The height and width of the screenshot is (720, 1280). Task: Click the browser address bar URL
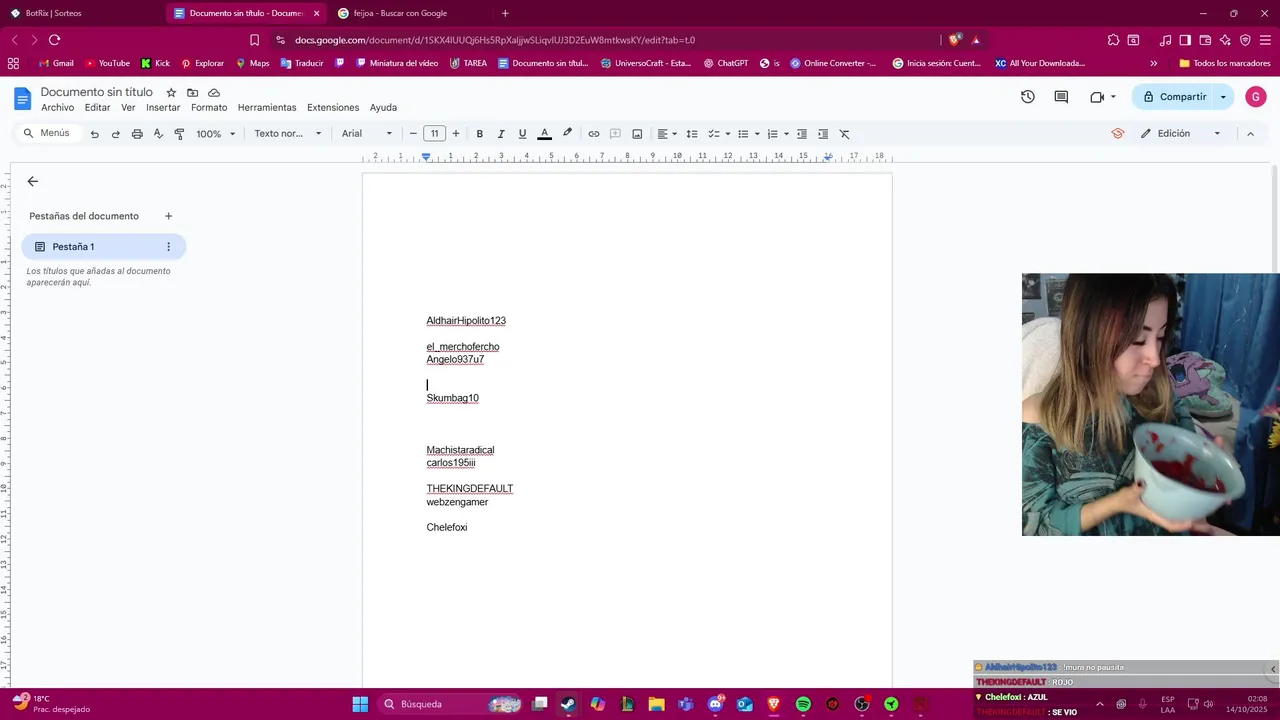pyautogui.click(x=495, y=40)
